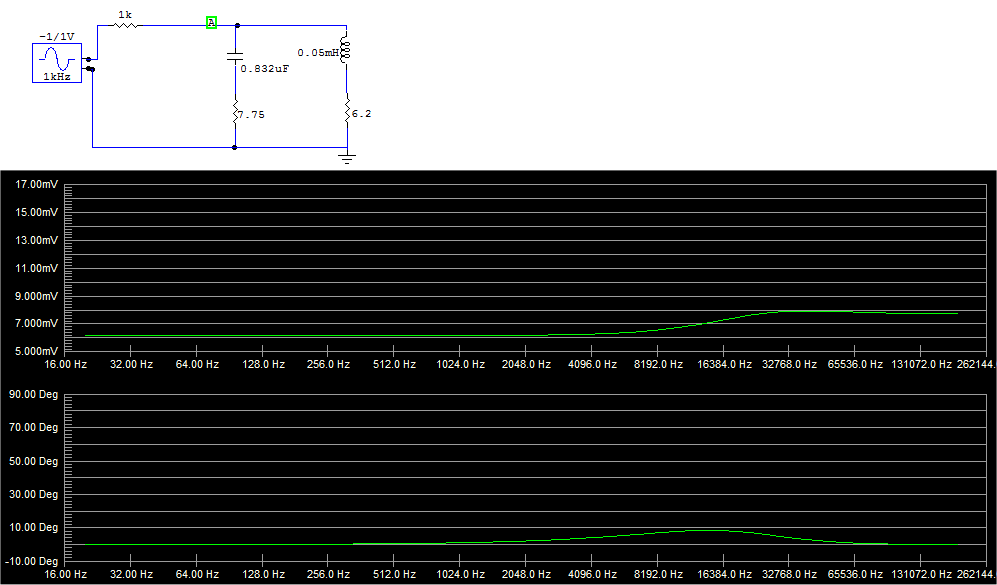
Task: Click the ground symbol
Action: [347, 158]
